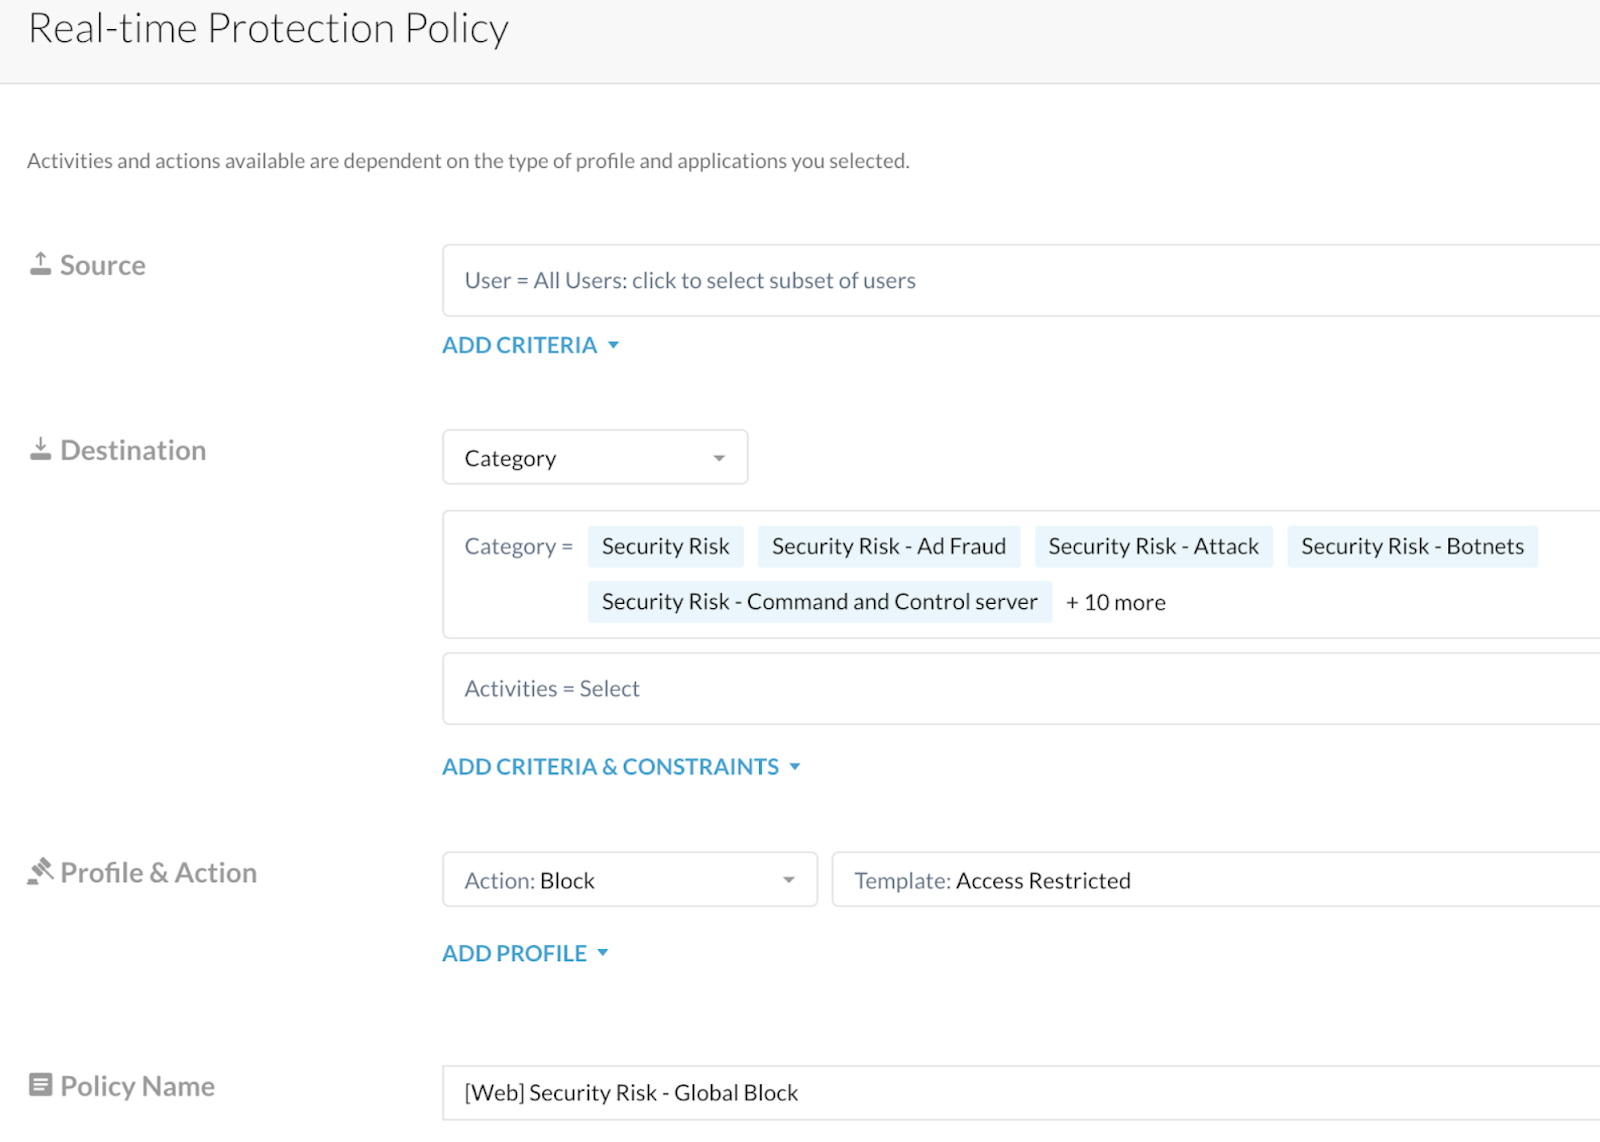Viewport: 1600px width, 1142px height.
Task: Click the Real-time Protection Policy heading
Action: [268, 28]
